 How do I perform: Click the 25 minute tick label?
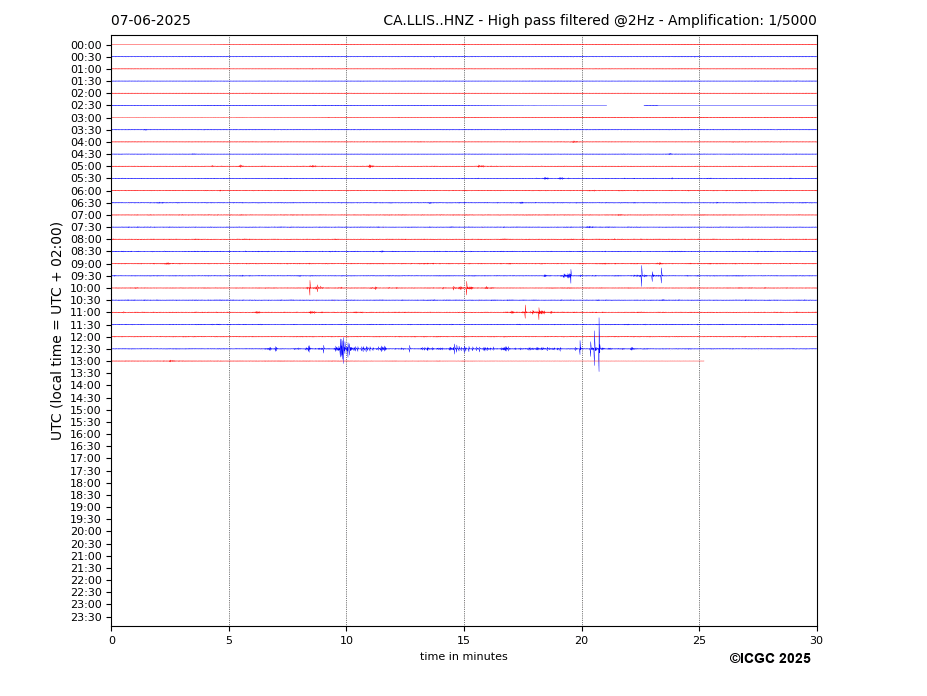(699, 640)
